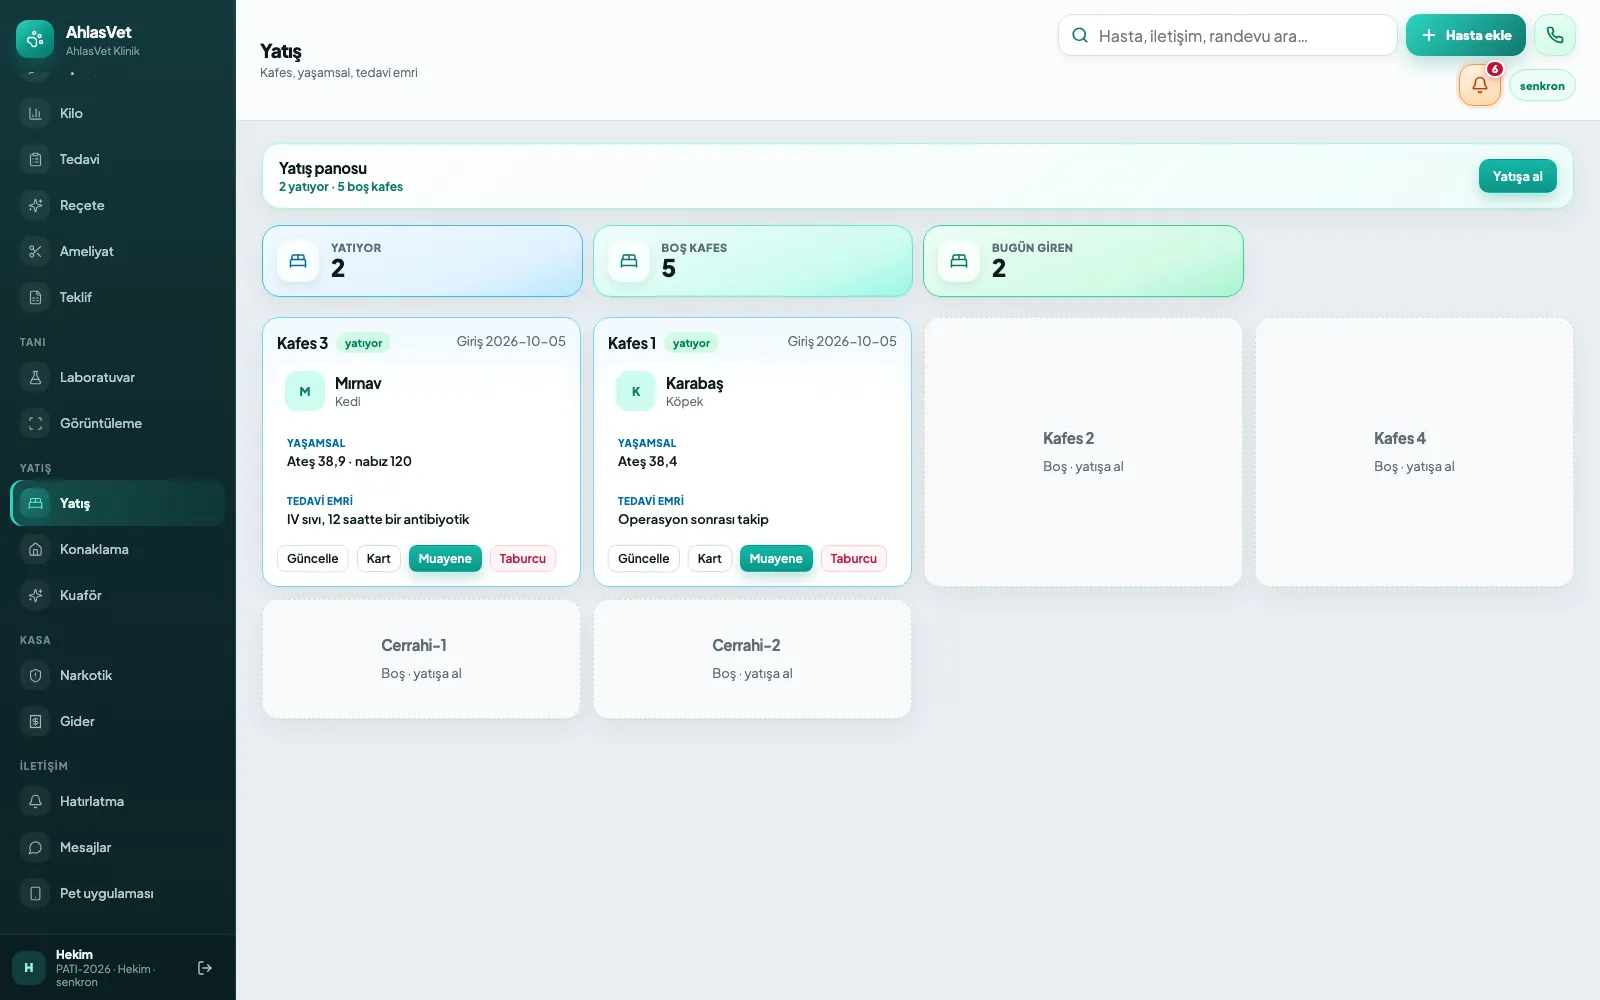
Task: Click the AhlasVet paw logo icon
Action: [35, 39]
